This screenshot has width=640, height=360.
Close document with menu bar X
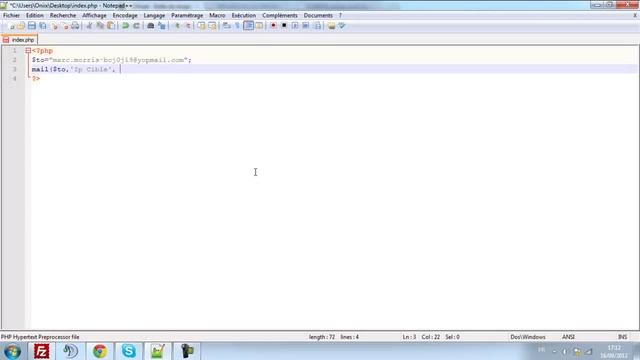click(x=635, y=16)
